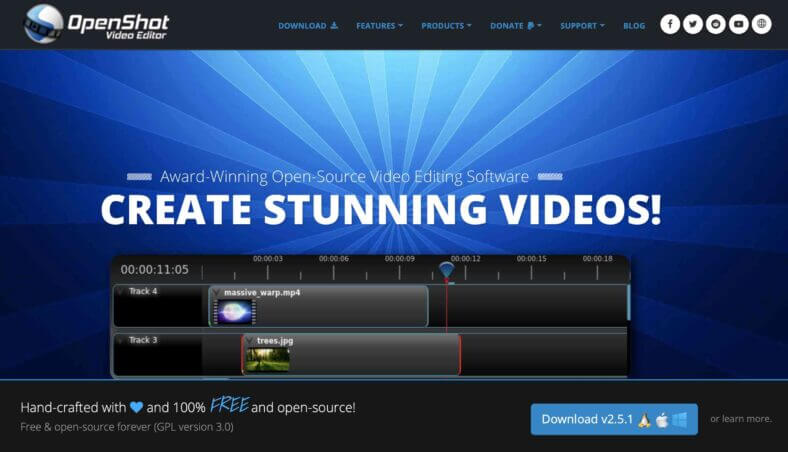Screen dimensions: 788x452
Task: Click the Track 3 label
Action: (x=143, y=340)
